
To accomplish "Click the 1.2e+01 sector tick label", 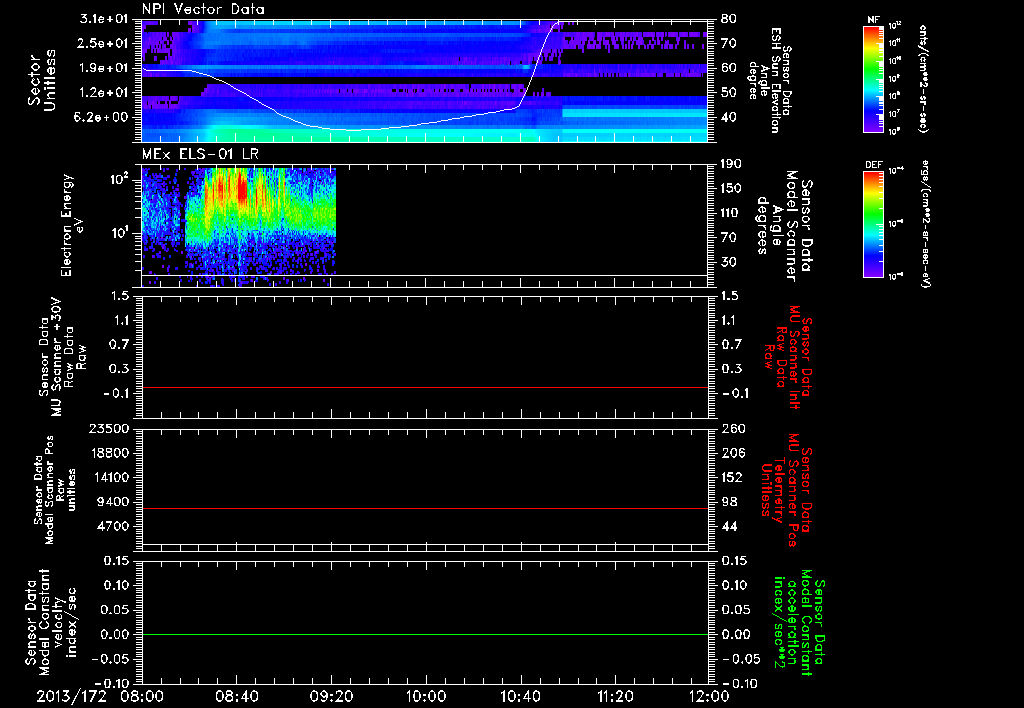I will (104, 93).
